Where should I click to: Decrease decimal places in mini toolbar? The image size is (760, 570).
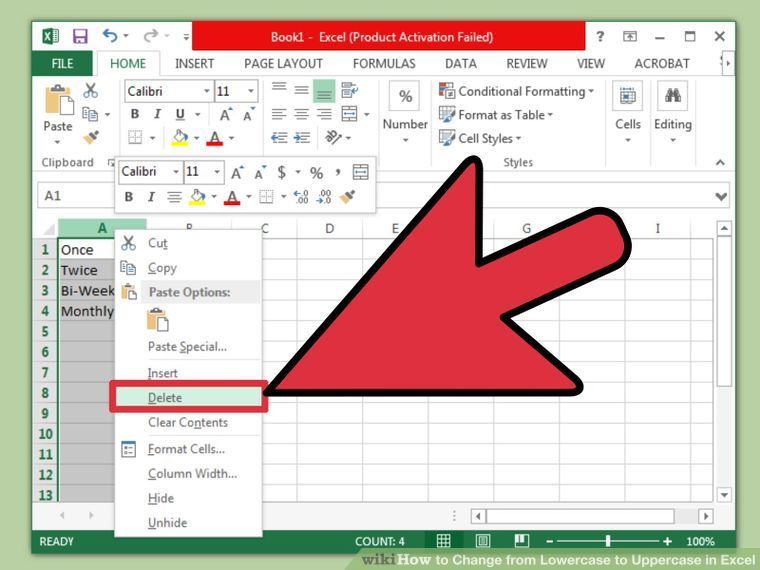(324, 197)
